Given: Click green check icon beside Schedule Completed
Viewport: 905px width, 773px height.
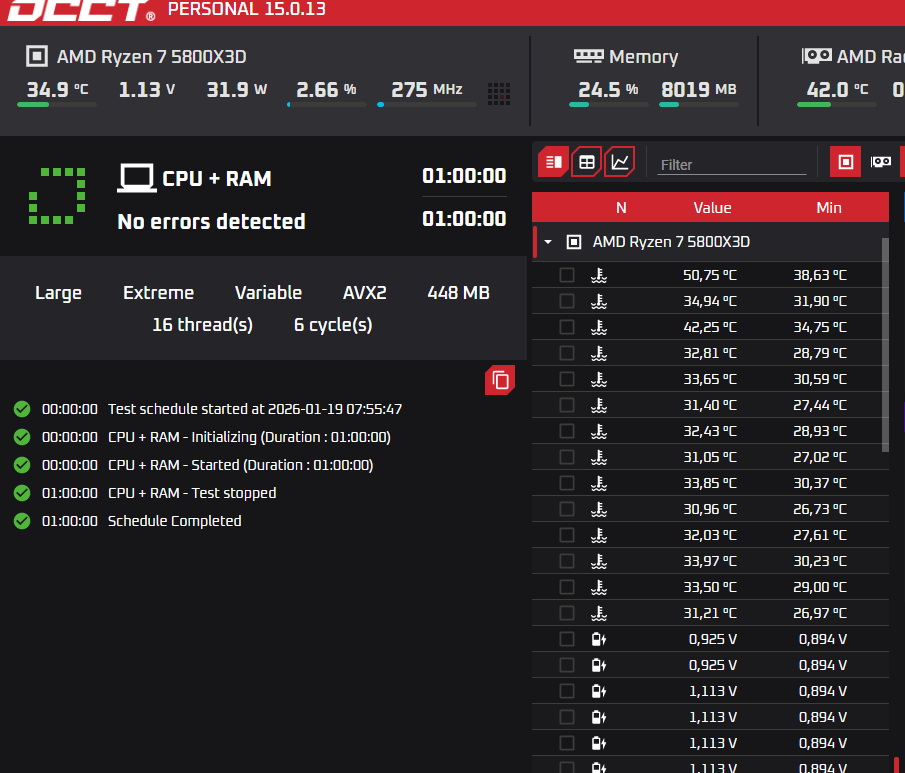Looking at the screenshot, I should pos(22,521).
